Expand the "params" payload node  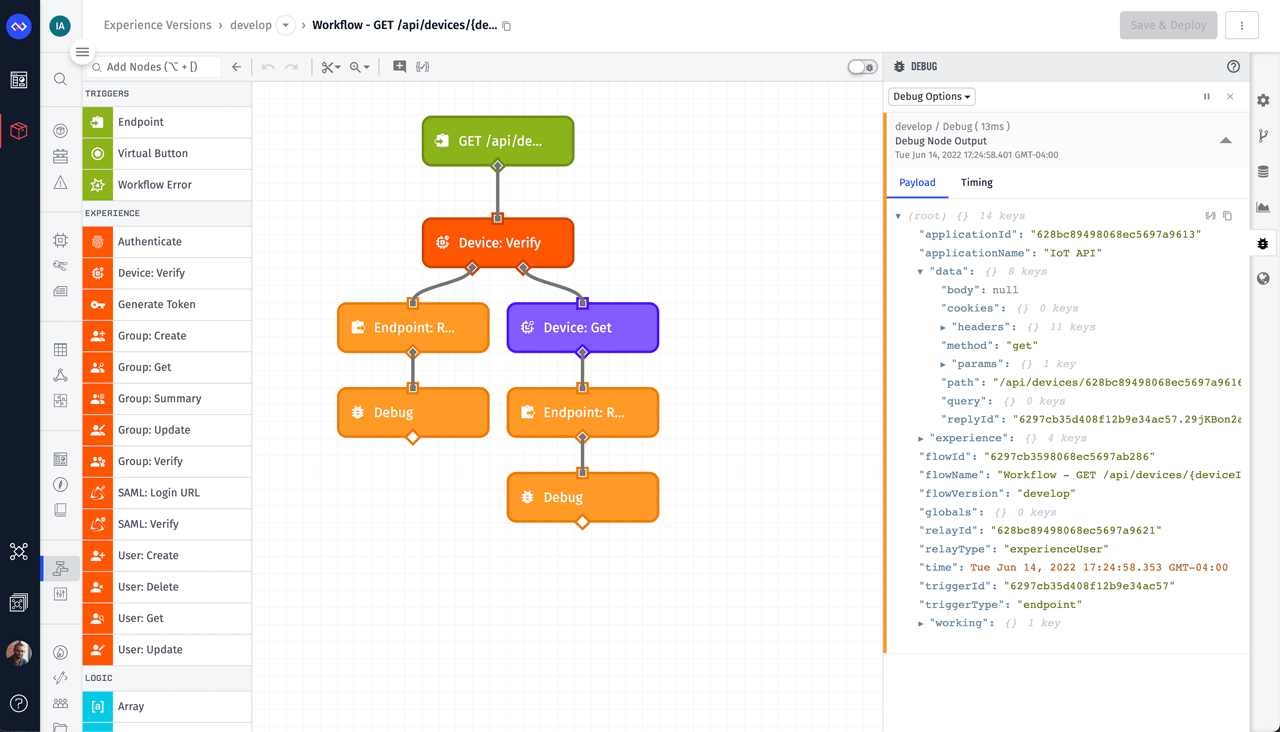tap(943, 364)
